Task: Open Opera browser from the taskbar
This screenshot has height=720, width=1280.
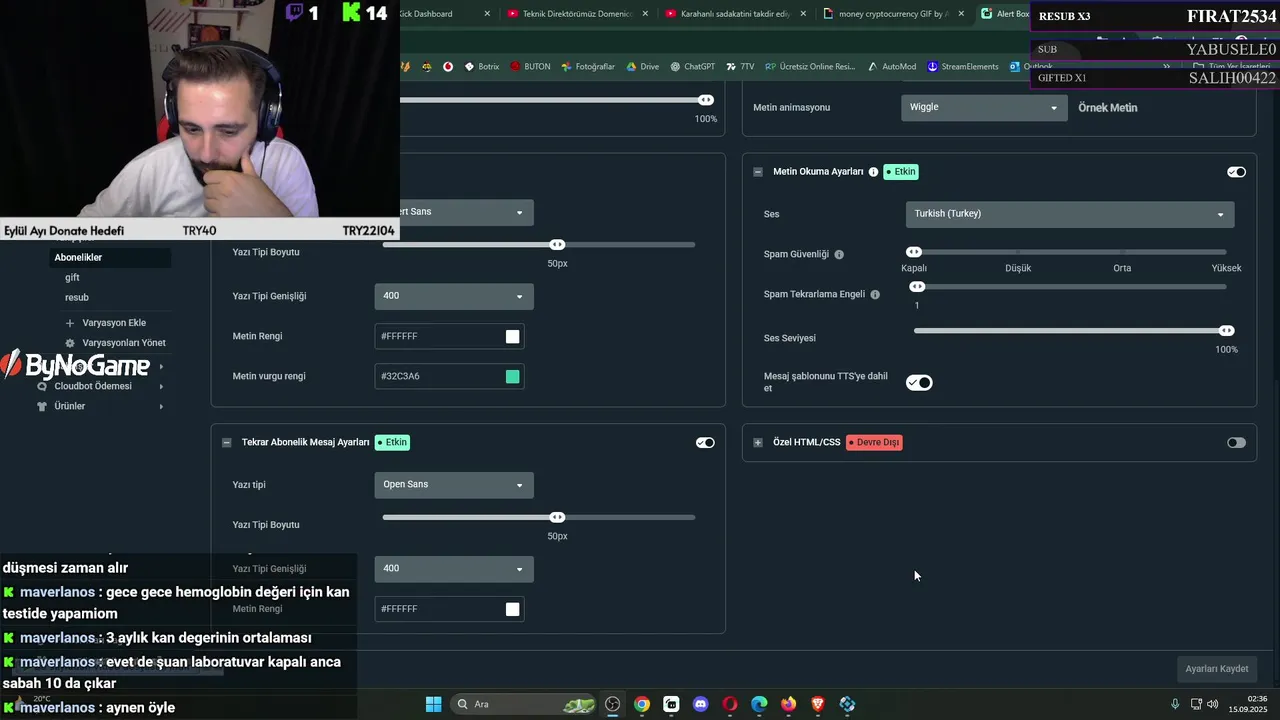Action: tap(730, 704)
